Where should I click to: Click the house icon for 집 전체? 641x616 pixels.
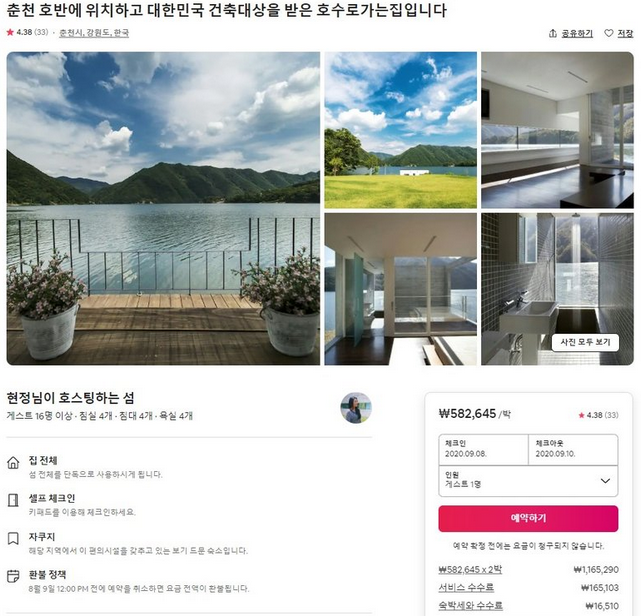(13, 463)
